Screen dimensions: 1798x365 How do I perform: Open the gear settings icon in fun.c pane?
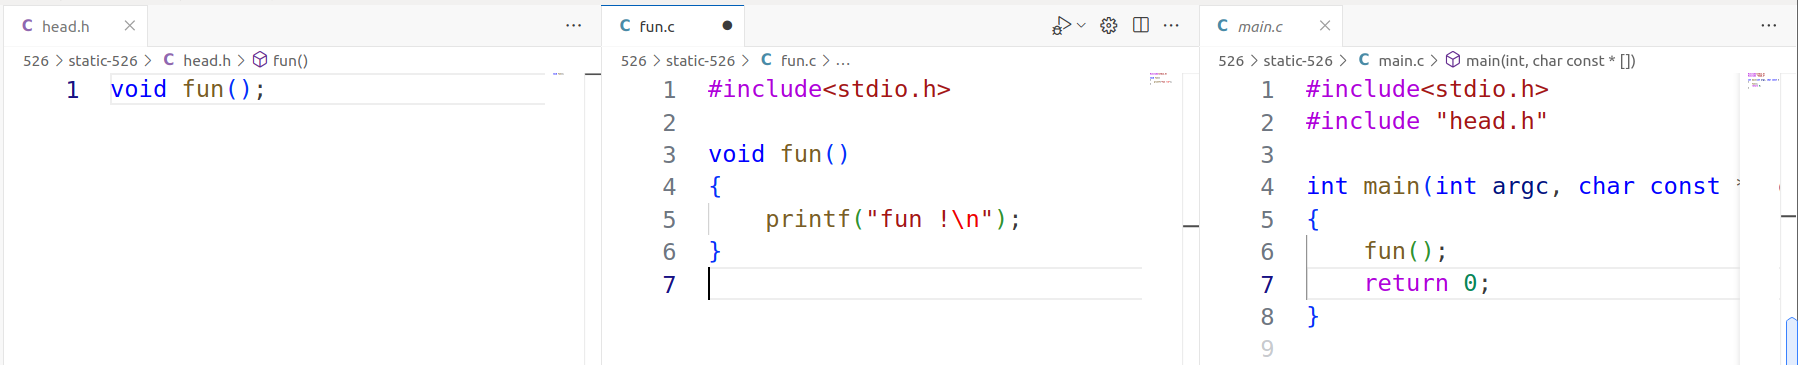1109,26
